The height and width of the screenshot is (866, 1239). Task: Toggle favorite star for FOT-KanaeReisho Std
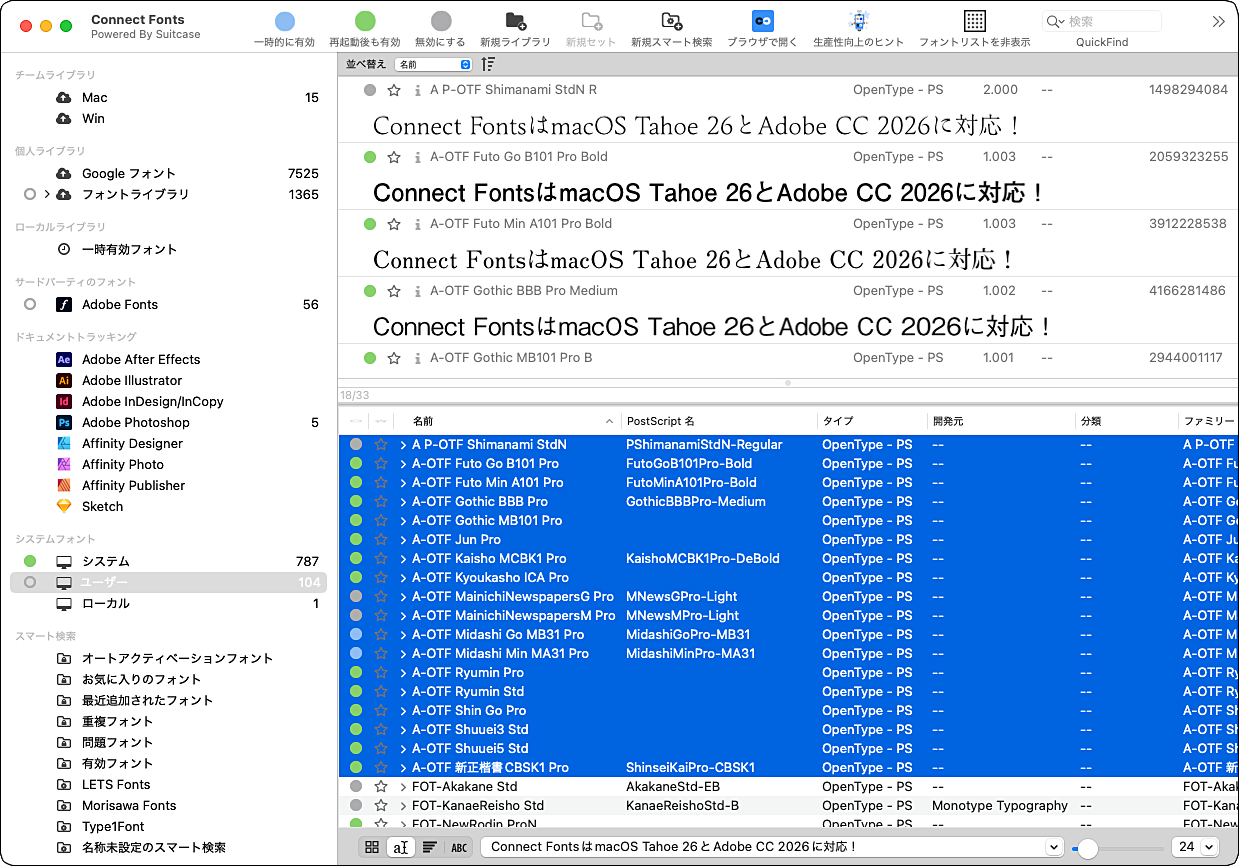pyautogui.click(x=381, y=805)
